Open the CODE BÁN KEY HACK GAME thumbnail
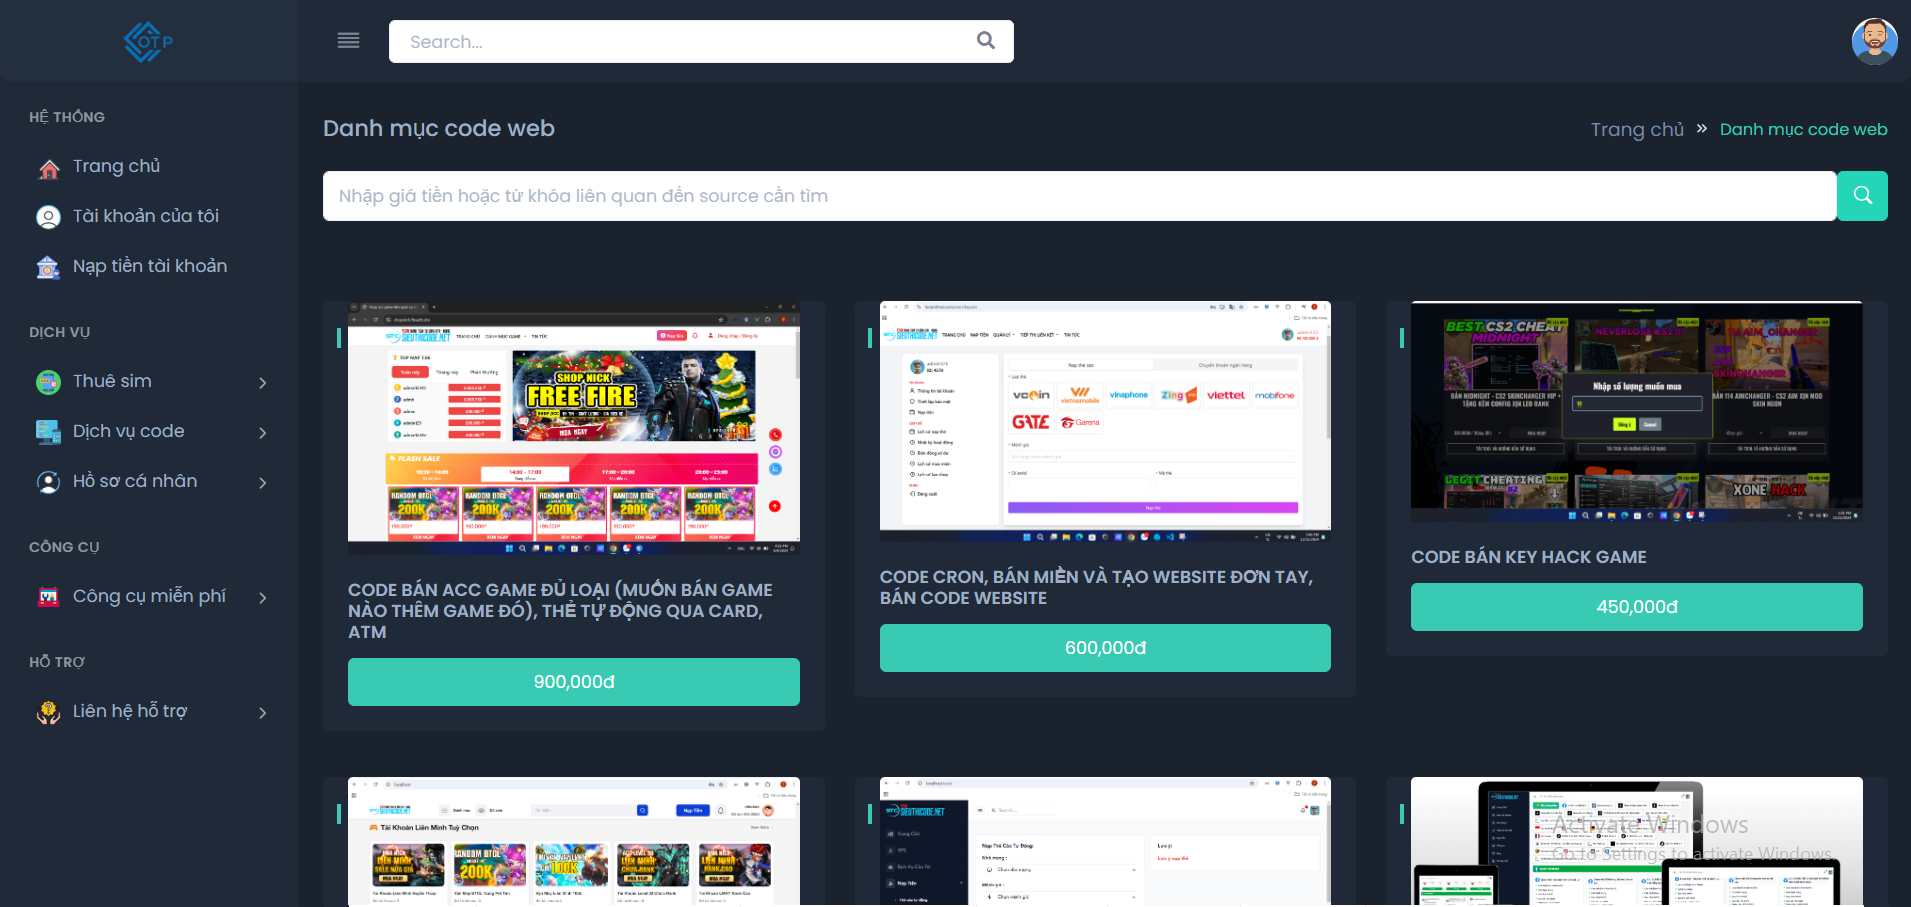The width and height of the screenshot is (1911, 907). [1636, 411]
